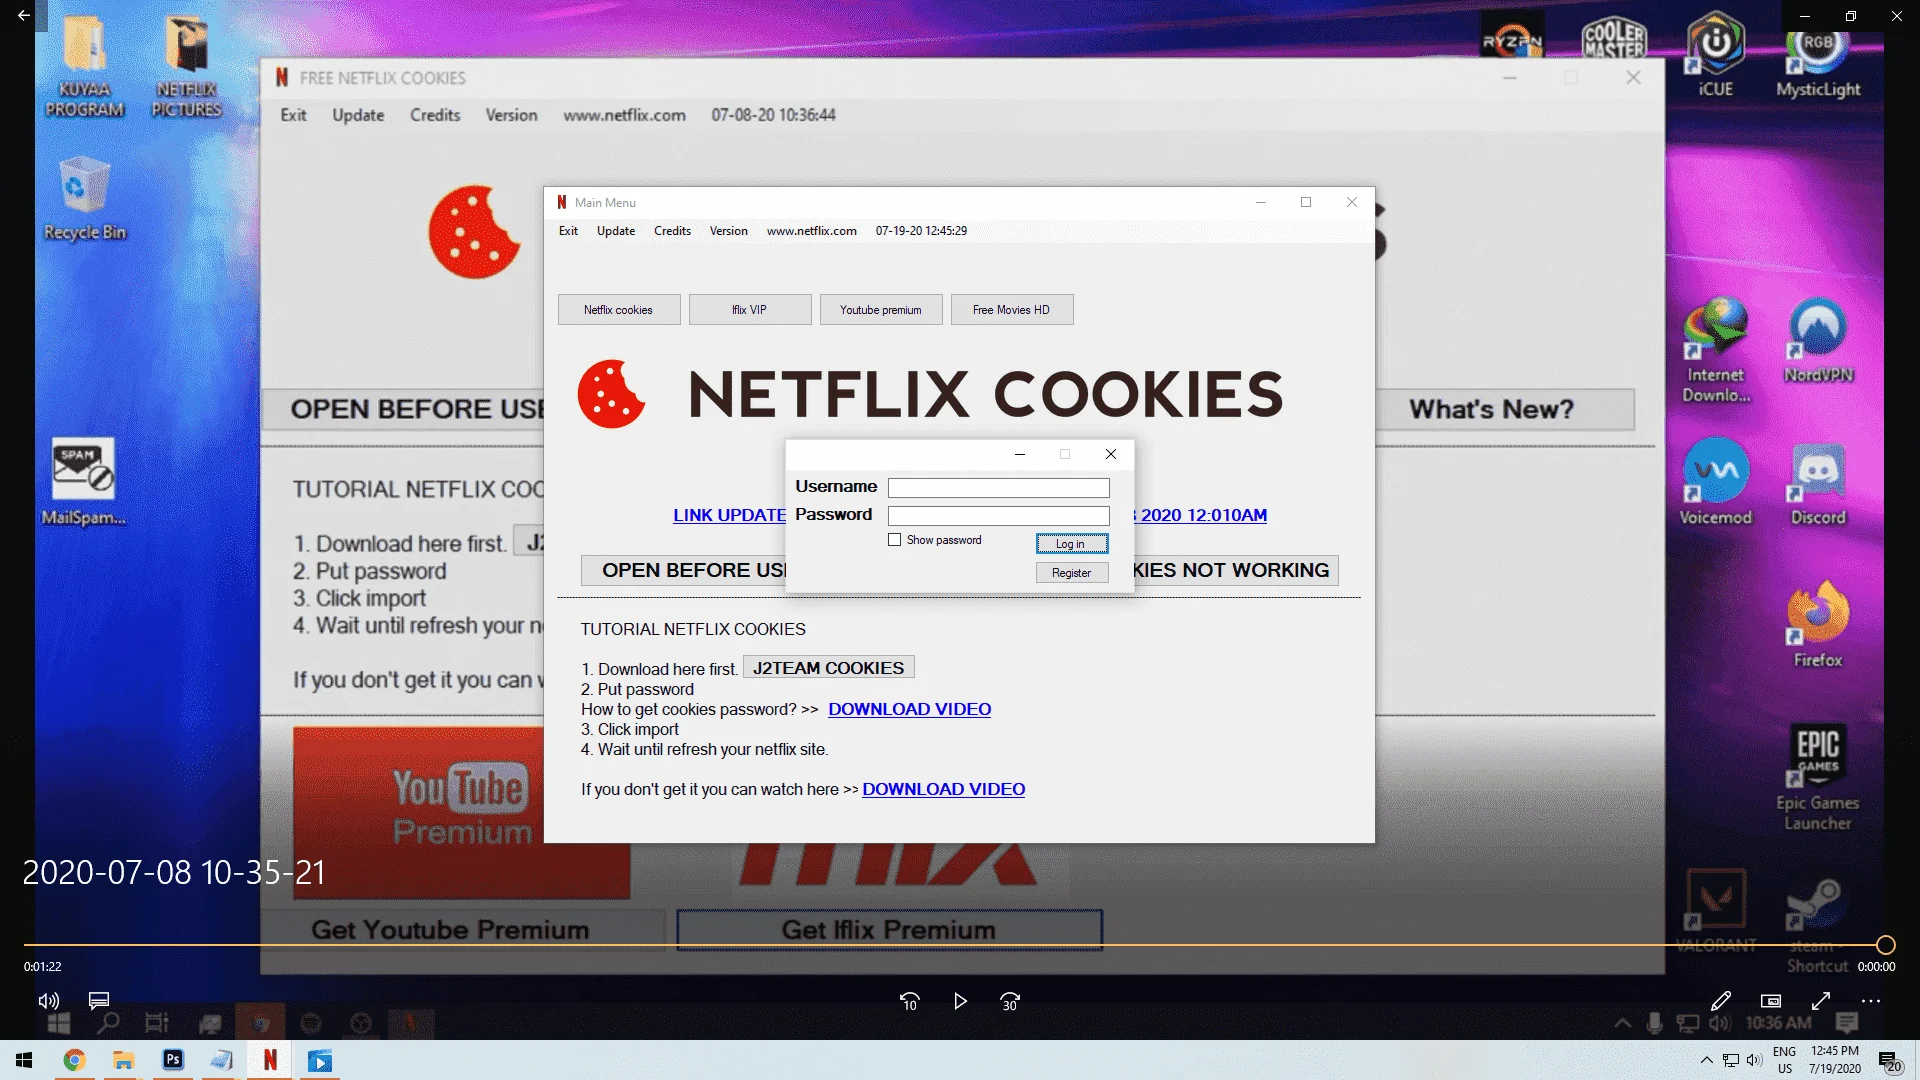Select the iCUE desktop shortcut
The image size is (1920, 1080).
pos(1715,55)
